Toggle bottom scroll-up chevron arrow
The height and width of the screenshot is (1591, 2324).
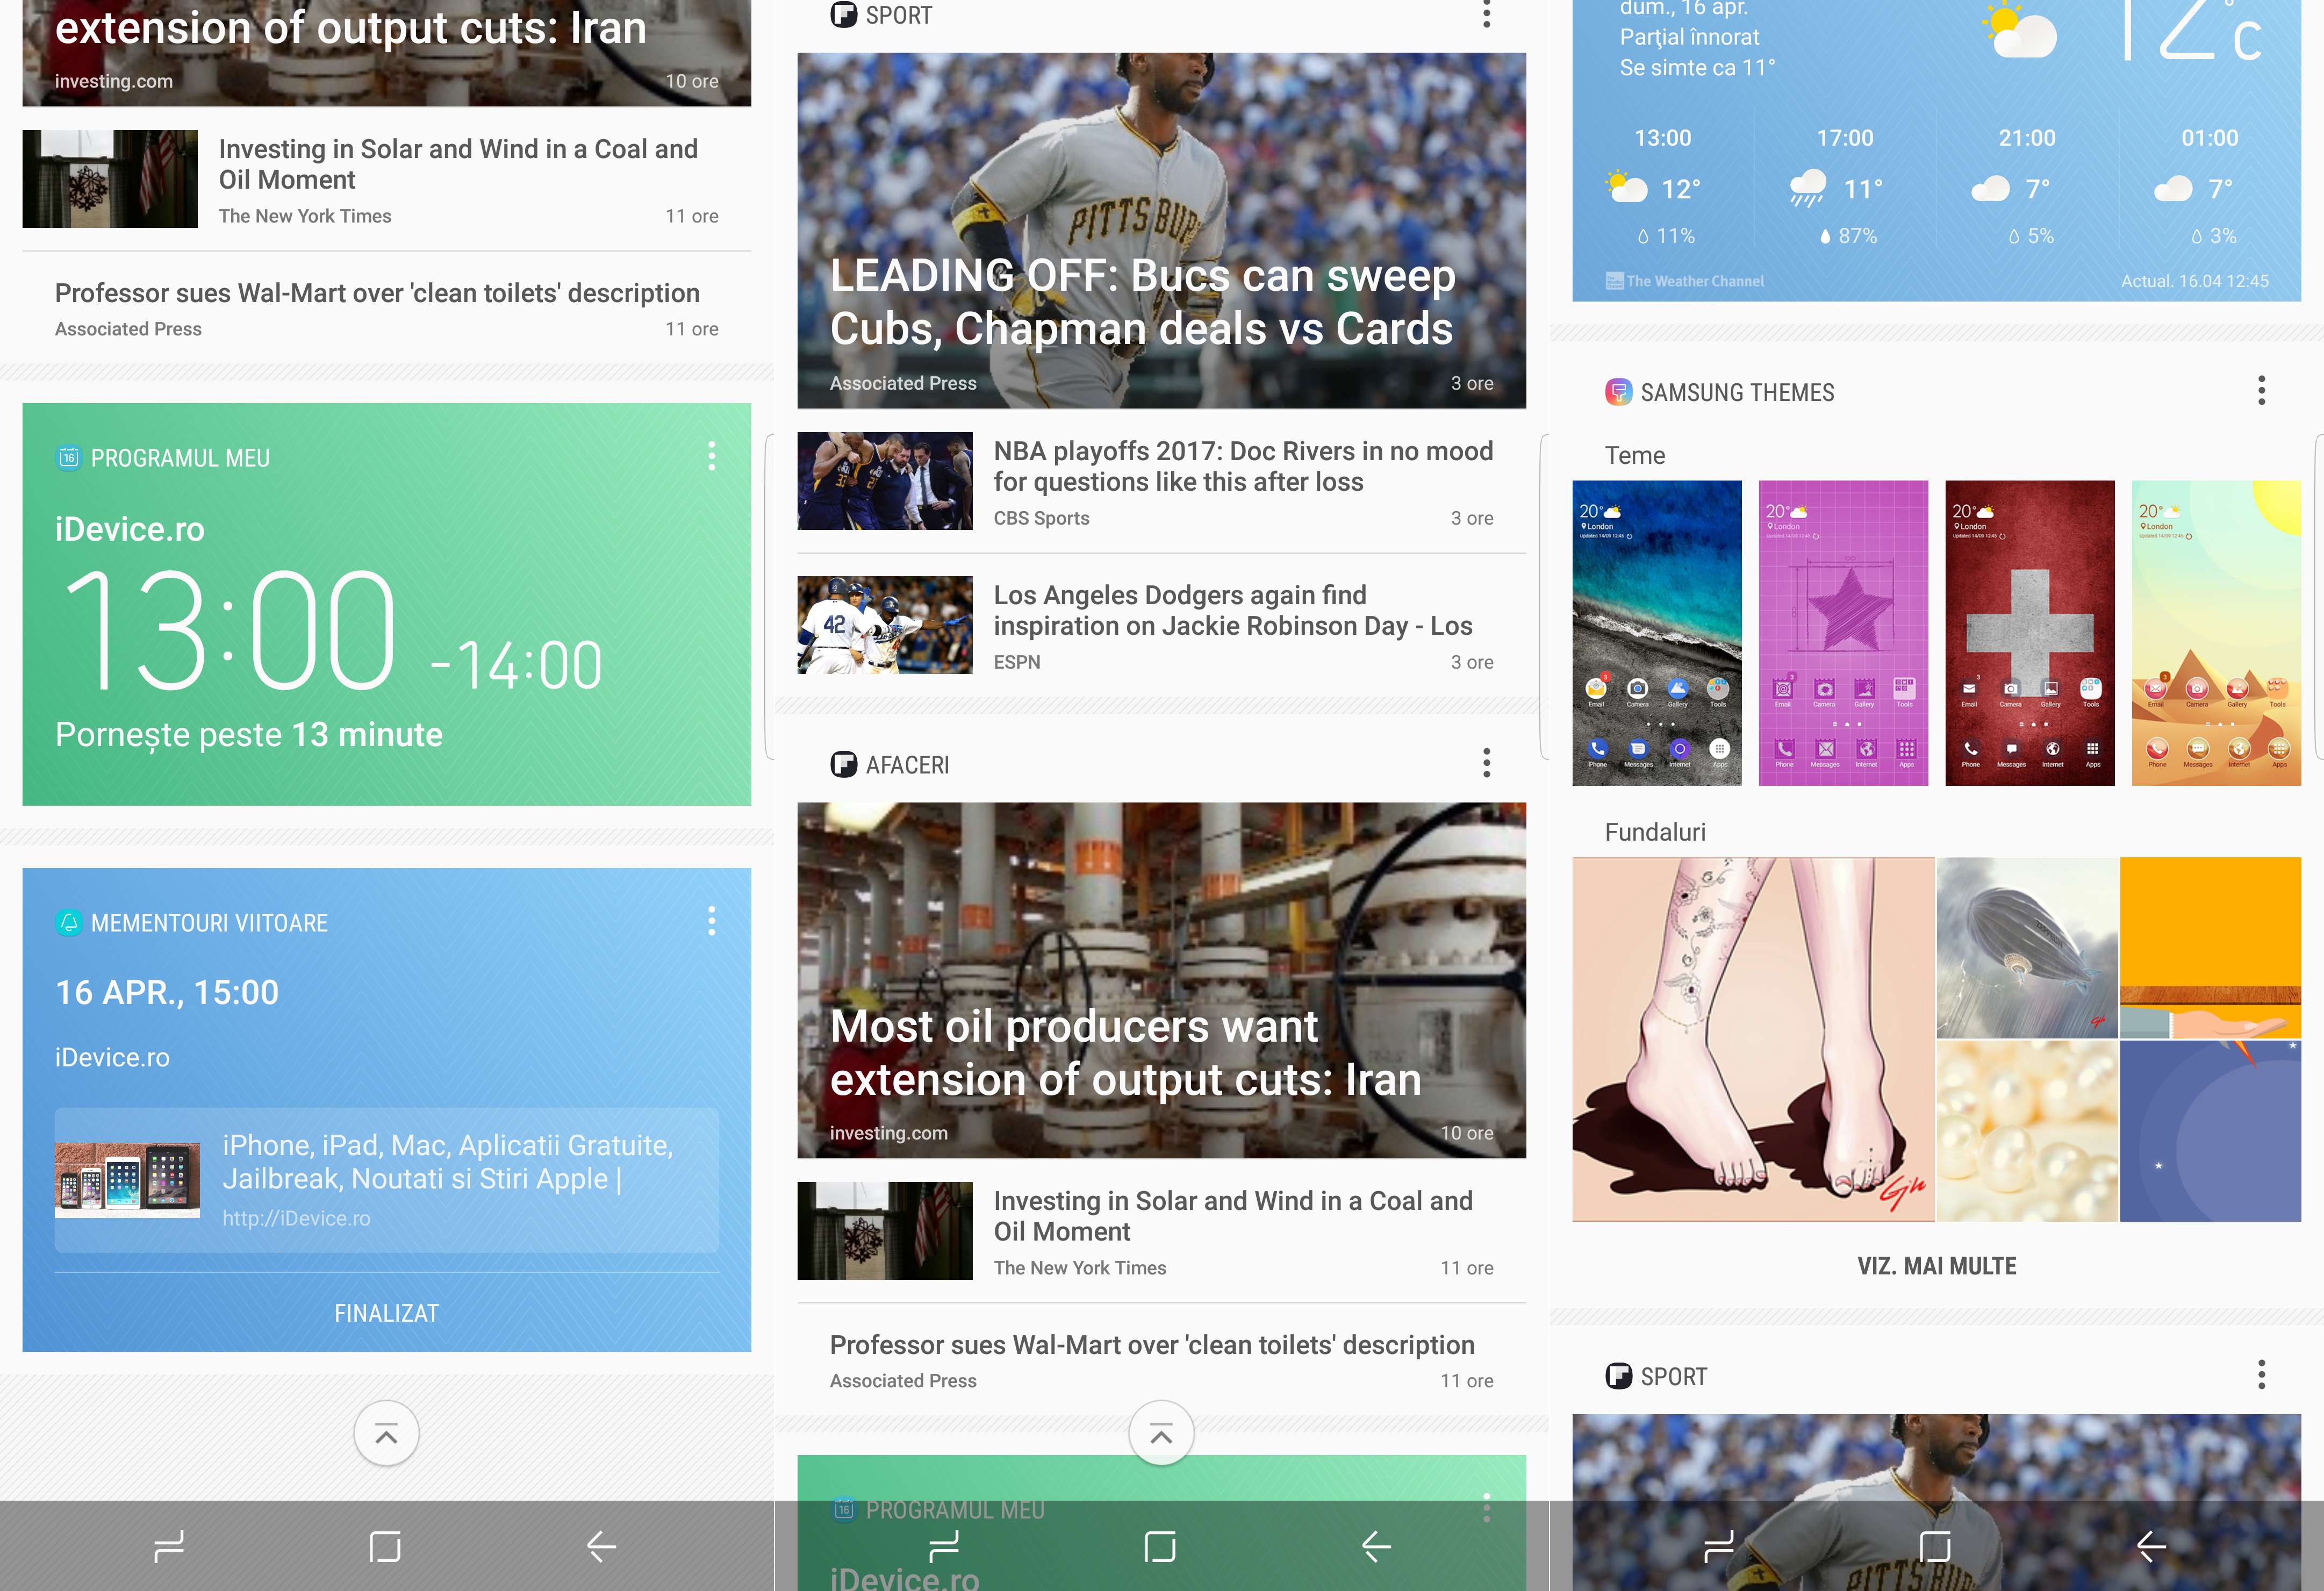[387, 1432]
